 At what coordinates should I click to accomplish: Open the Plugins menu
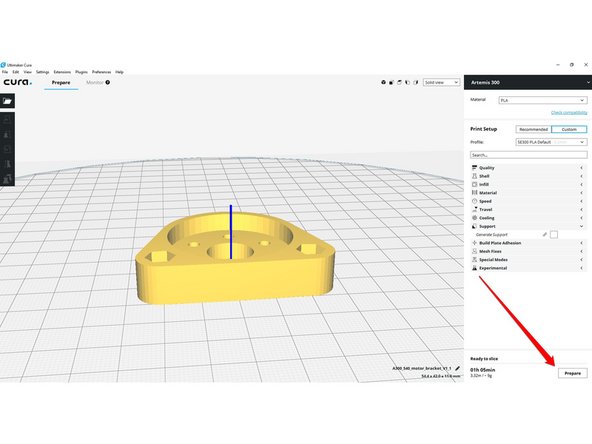pos(82,72)
